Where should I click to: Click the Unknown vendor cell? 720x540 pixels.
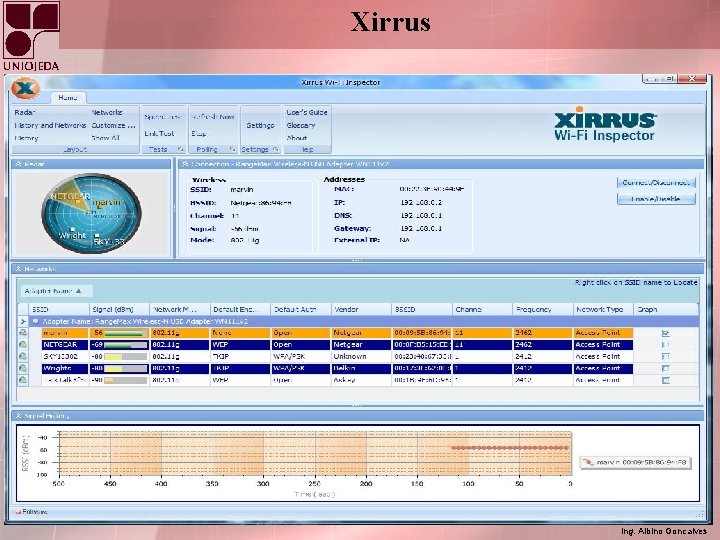coord(361,356)
